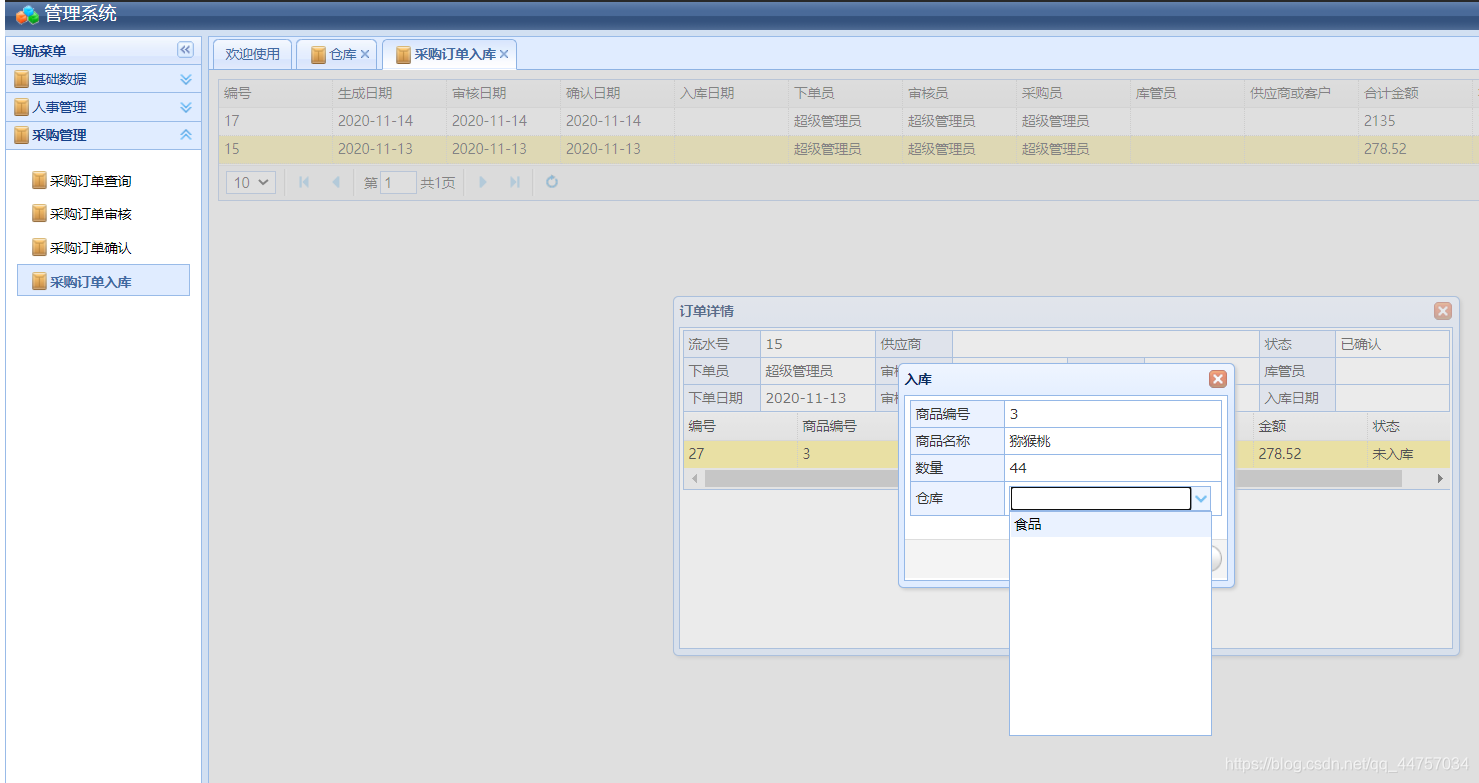
Task: Click the 合计金额 column header
Action: point(1415,93)
